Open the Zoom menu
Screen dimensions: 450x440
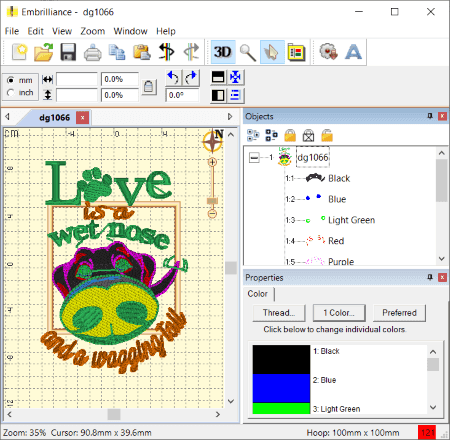93,31
